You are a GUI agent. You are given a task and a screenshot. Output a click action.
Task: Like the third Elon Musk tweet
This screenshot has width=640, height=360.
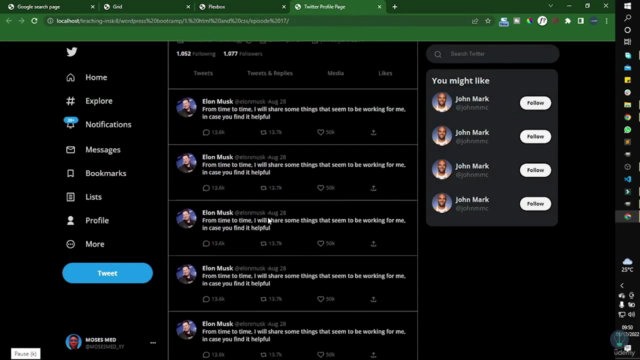pos(320,243)
